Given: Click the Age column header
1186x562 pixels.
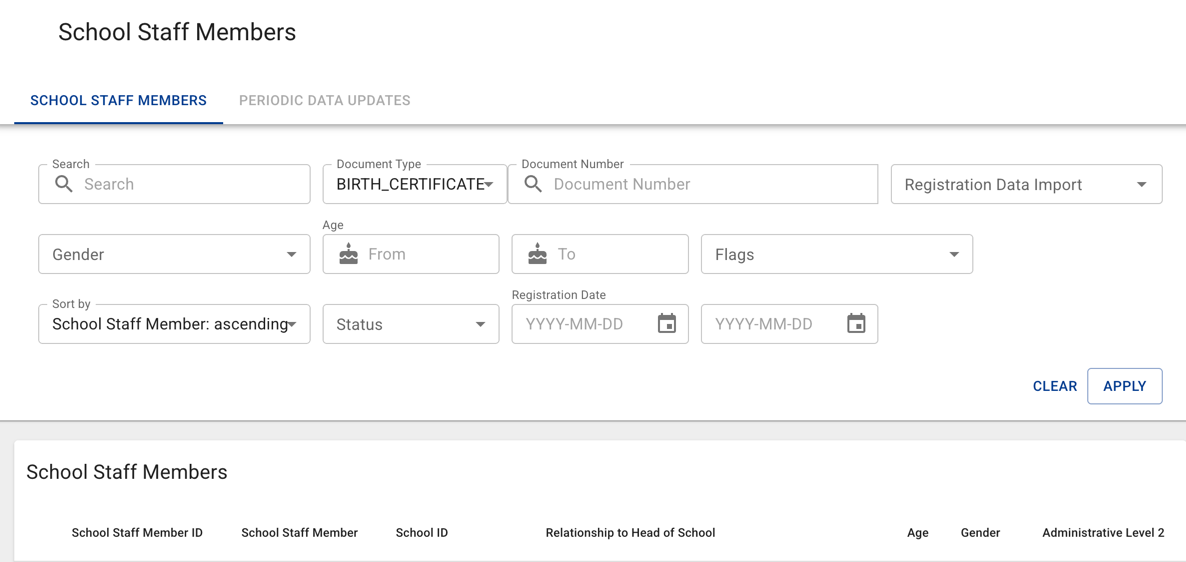Looking at the screenshot, I should click(x=917, y=533).
